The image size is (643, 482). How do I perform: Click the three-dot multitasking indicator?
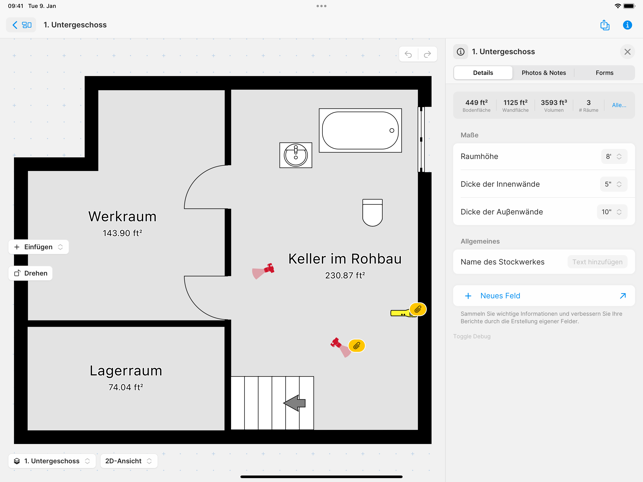pos(322,6)
